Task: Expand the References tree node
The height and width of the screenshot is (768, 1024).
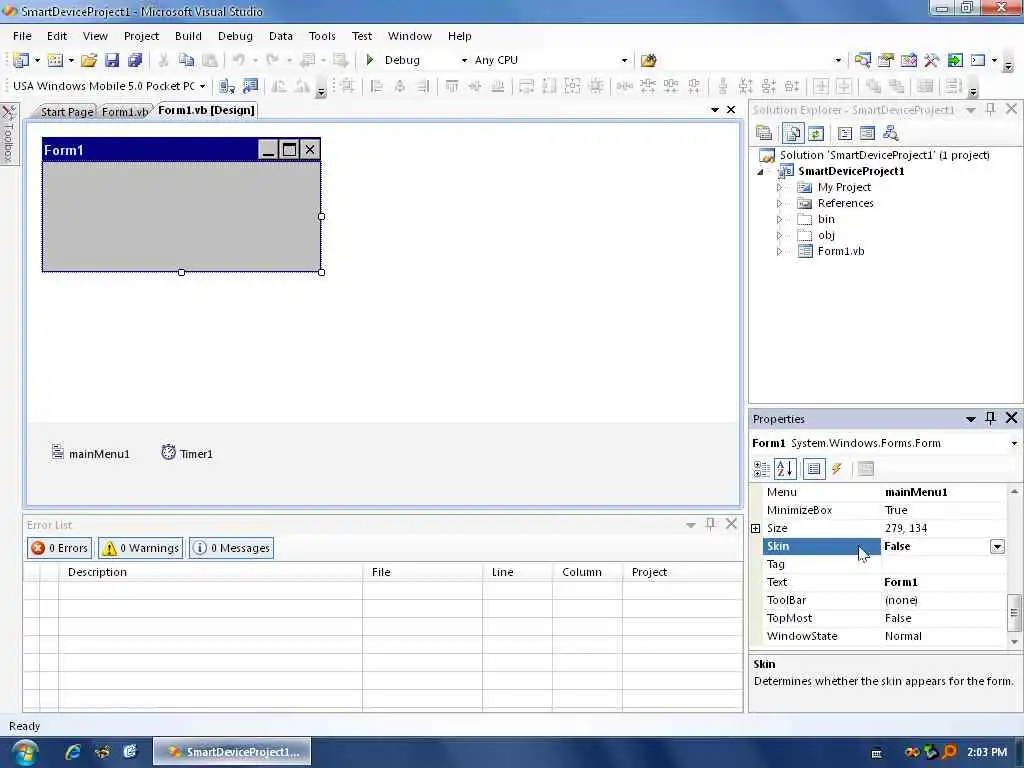Action: [779, 204]
